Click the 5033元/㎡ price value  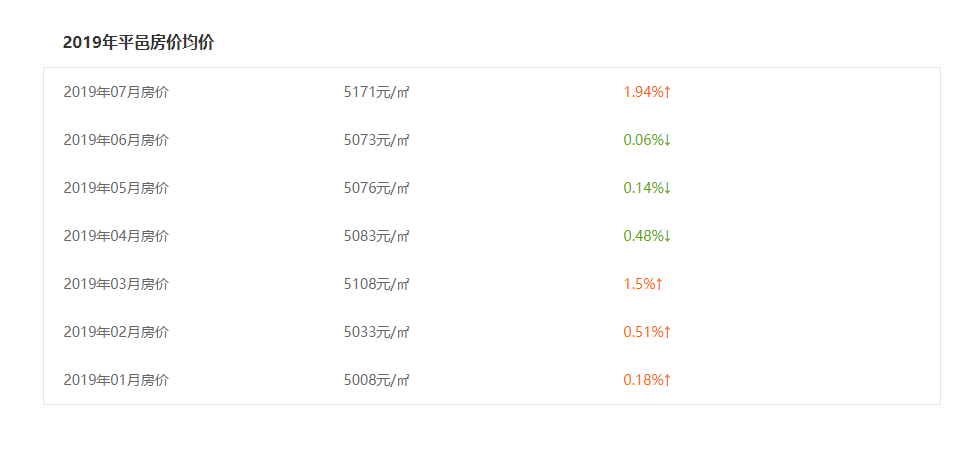[377, 332]
